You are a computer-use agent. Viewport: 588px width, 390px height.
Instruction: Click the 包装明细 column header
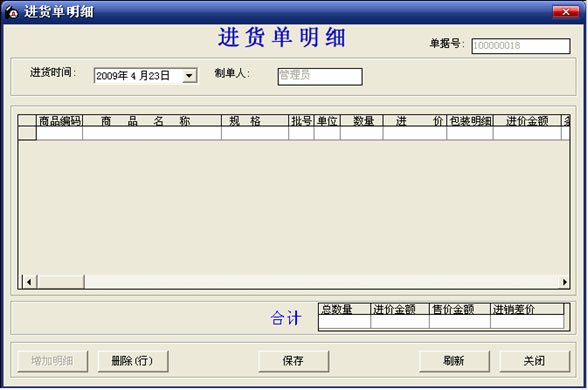[470, 121]
